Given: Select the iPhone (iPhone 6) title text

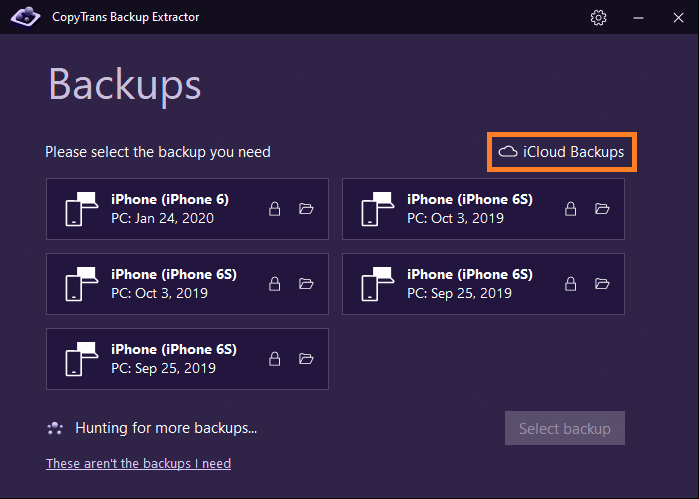Looking at the screenshot, I should [170, 199].
